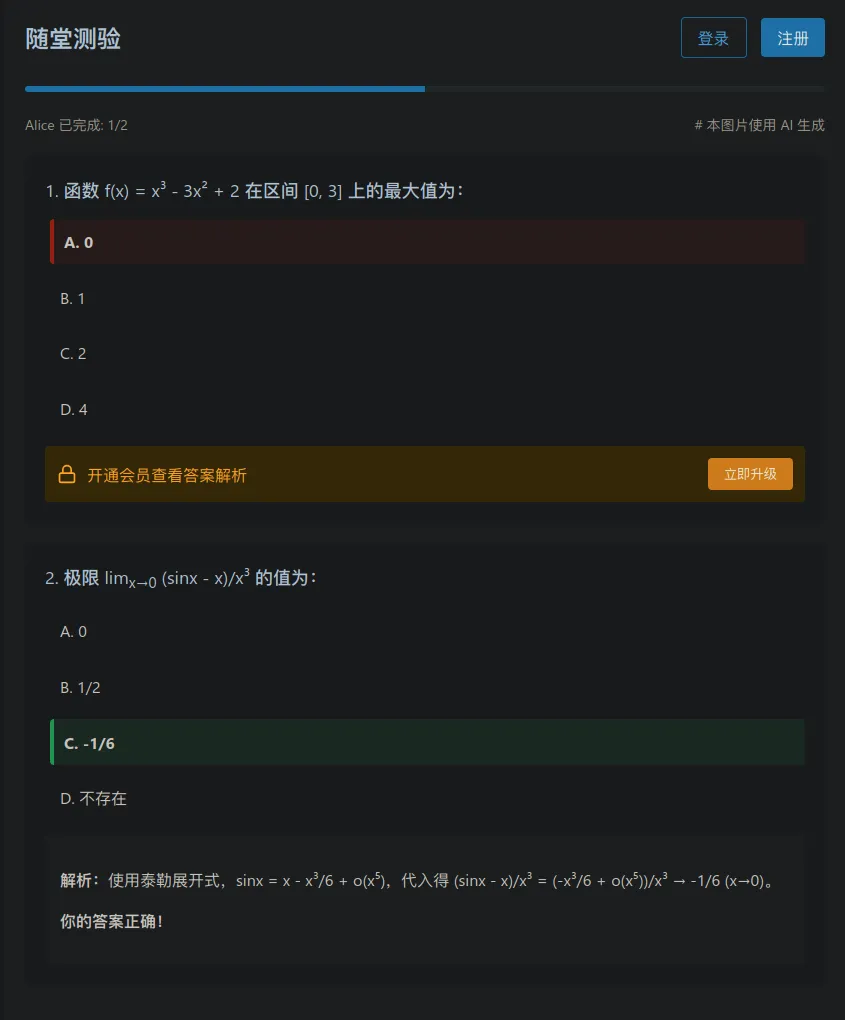Click question 1 heading about 最大值
Viewport: 845px width, 1020px height.
coord(254,191)
